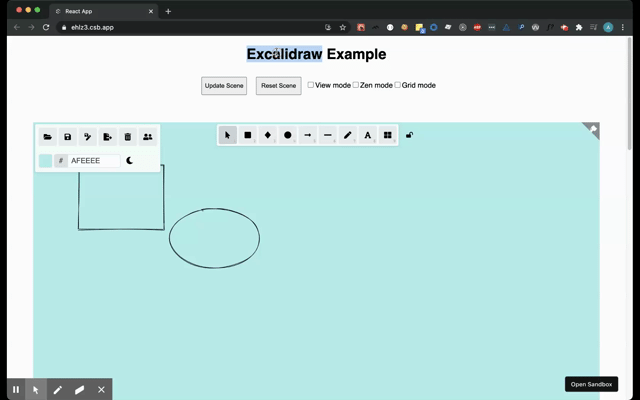
Task: Click browser Back arrow
Action: pos(17,27)
